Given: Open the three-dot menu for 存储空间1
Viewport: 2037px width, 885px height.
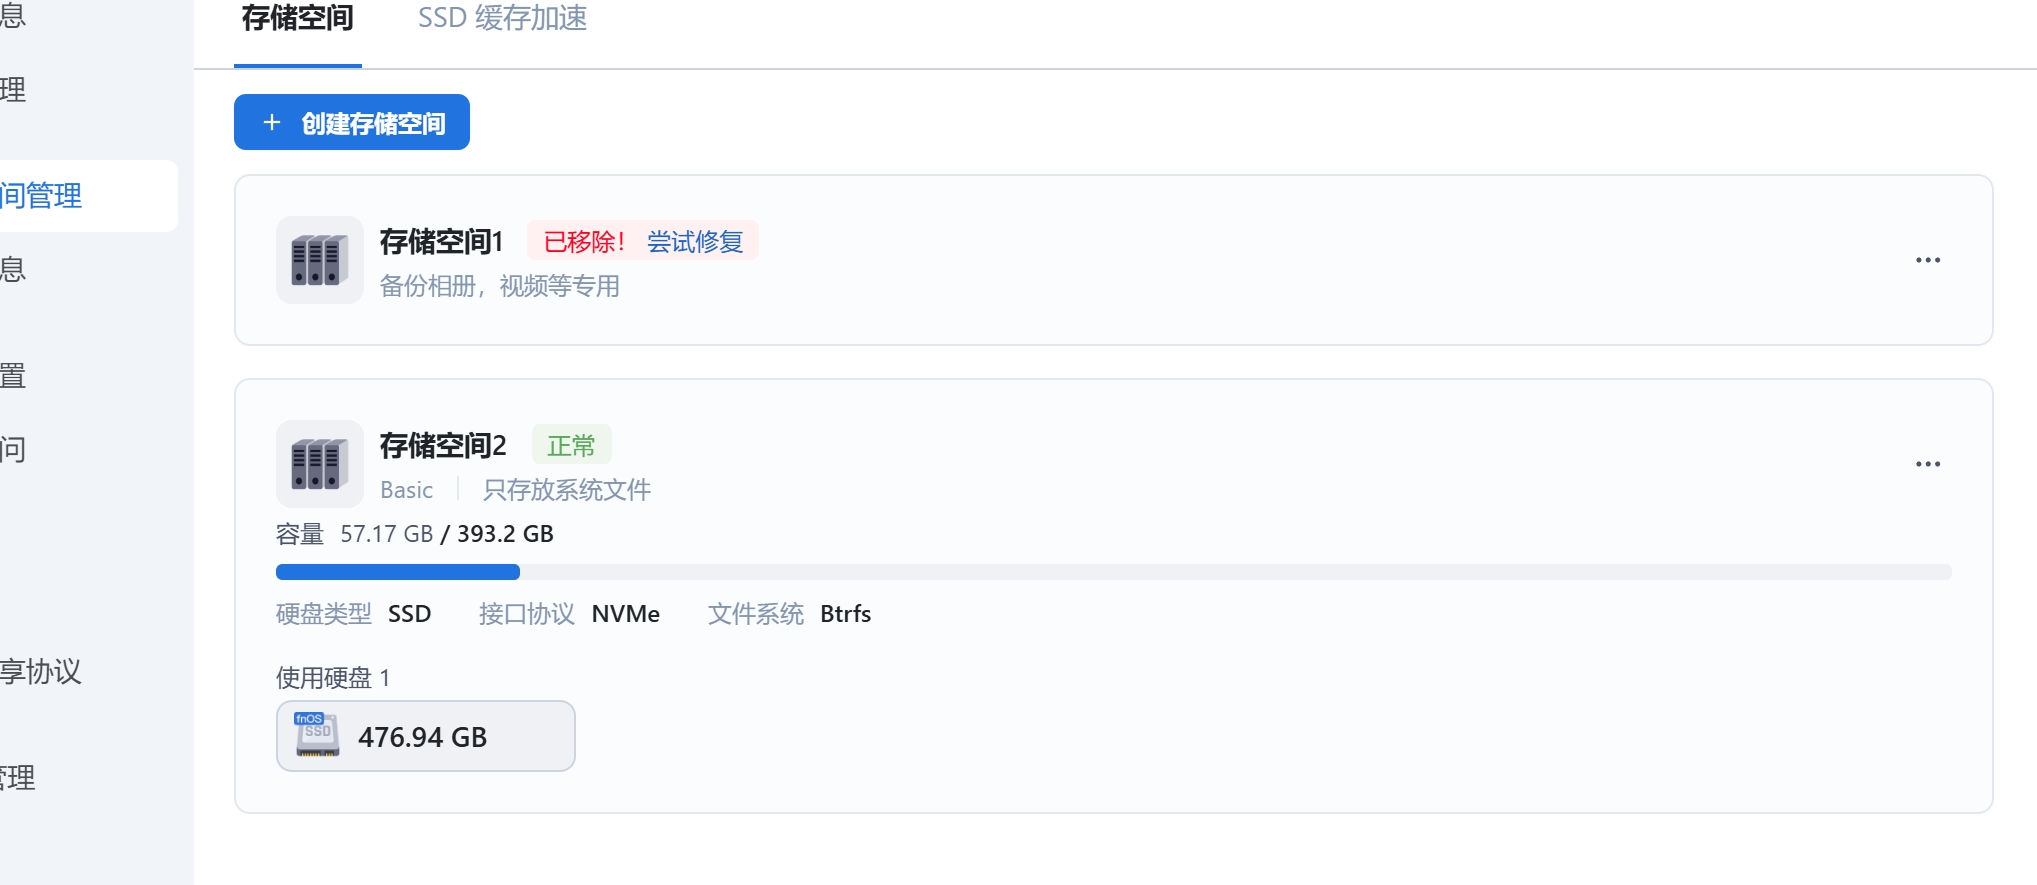Looking at the screenshot, I should (1927, 260).
